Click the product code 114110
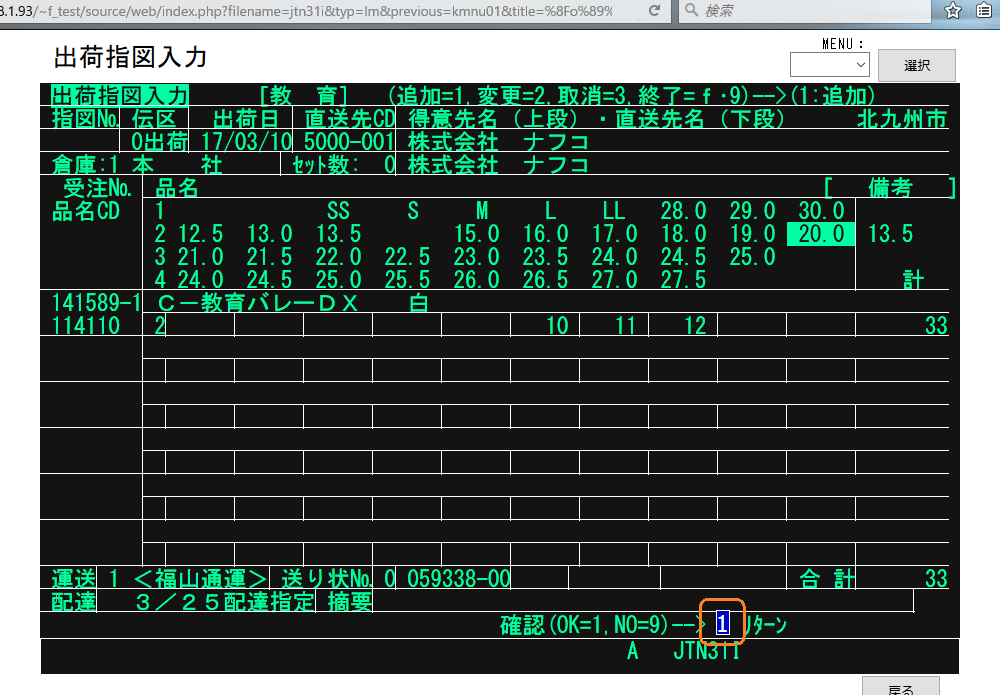This screenshot has height=695, width=1000. click(86, 326)
